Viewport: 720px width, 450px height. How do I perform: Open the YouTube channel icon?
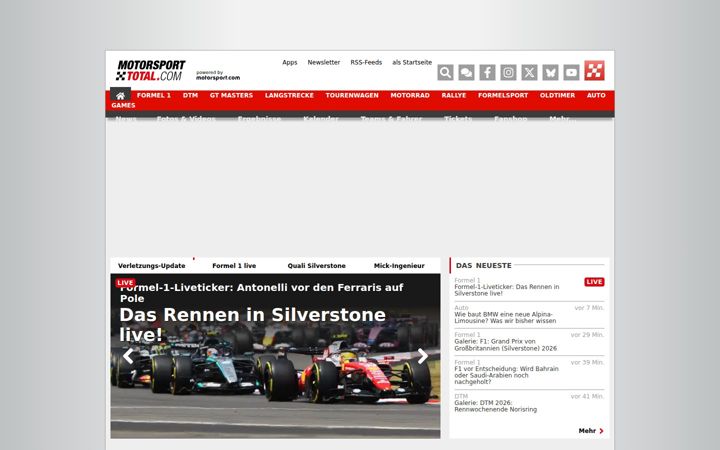coord(571,73)
